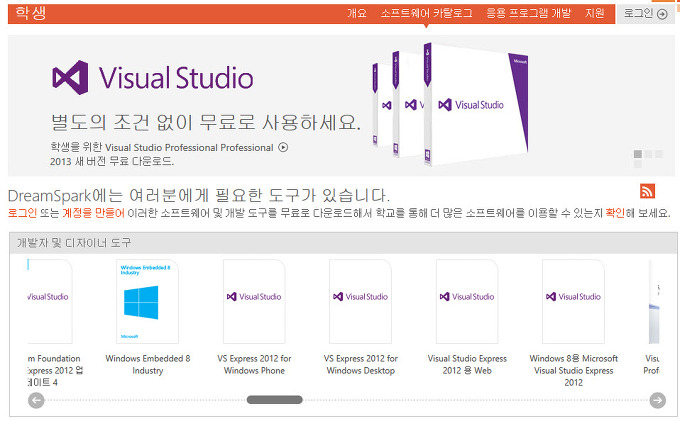
Task: Click the orange RSS feed icon
Action: (x=647, y=191)
